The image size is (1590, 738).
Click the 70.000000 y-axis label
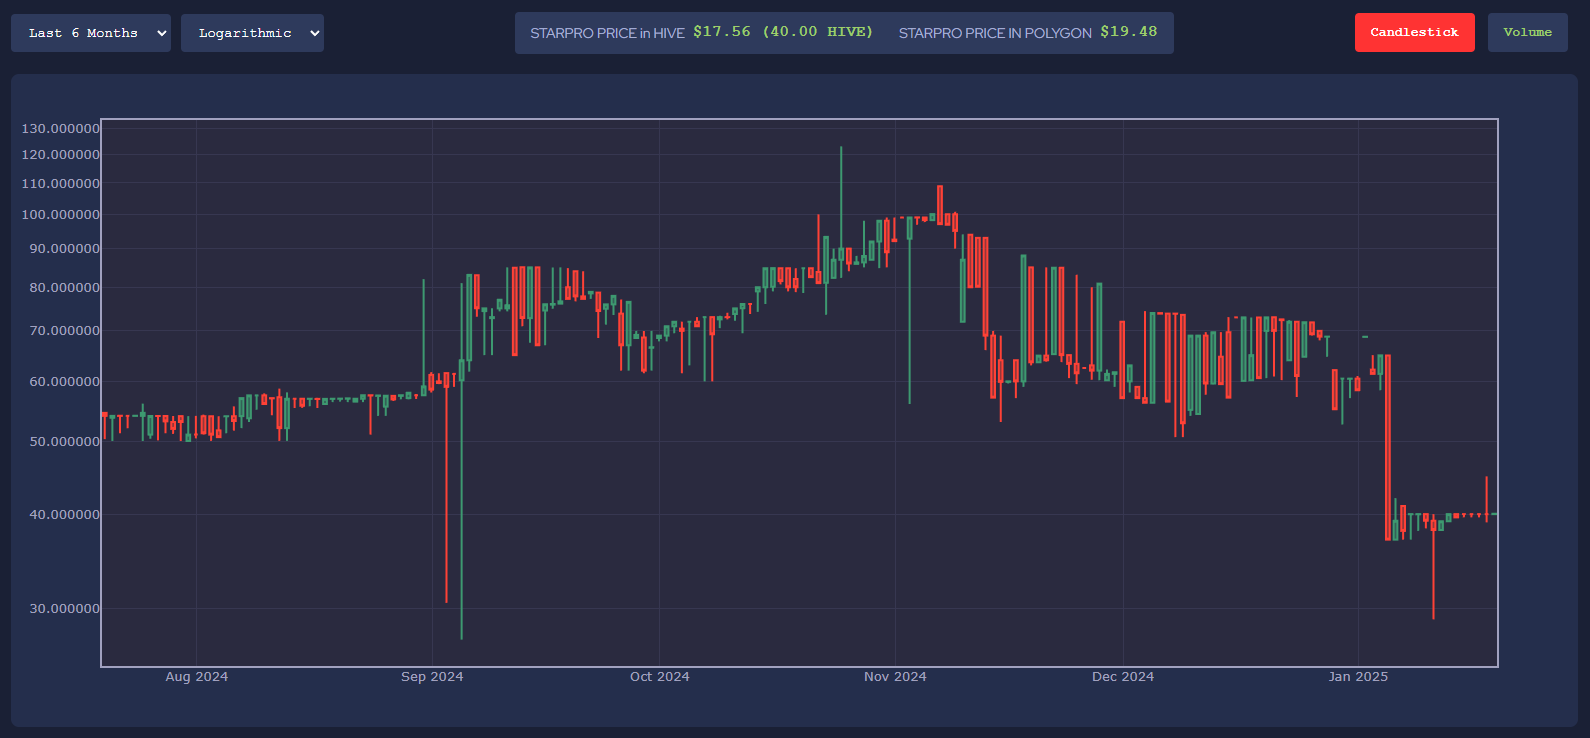pos(65,331)
